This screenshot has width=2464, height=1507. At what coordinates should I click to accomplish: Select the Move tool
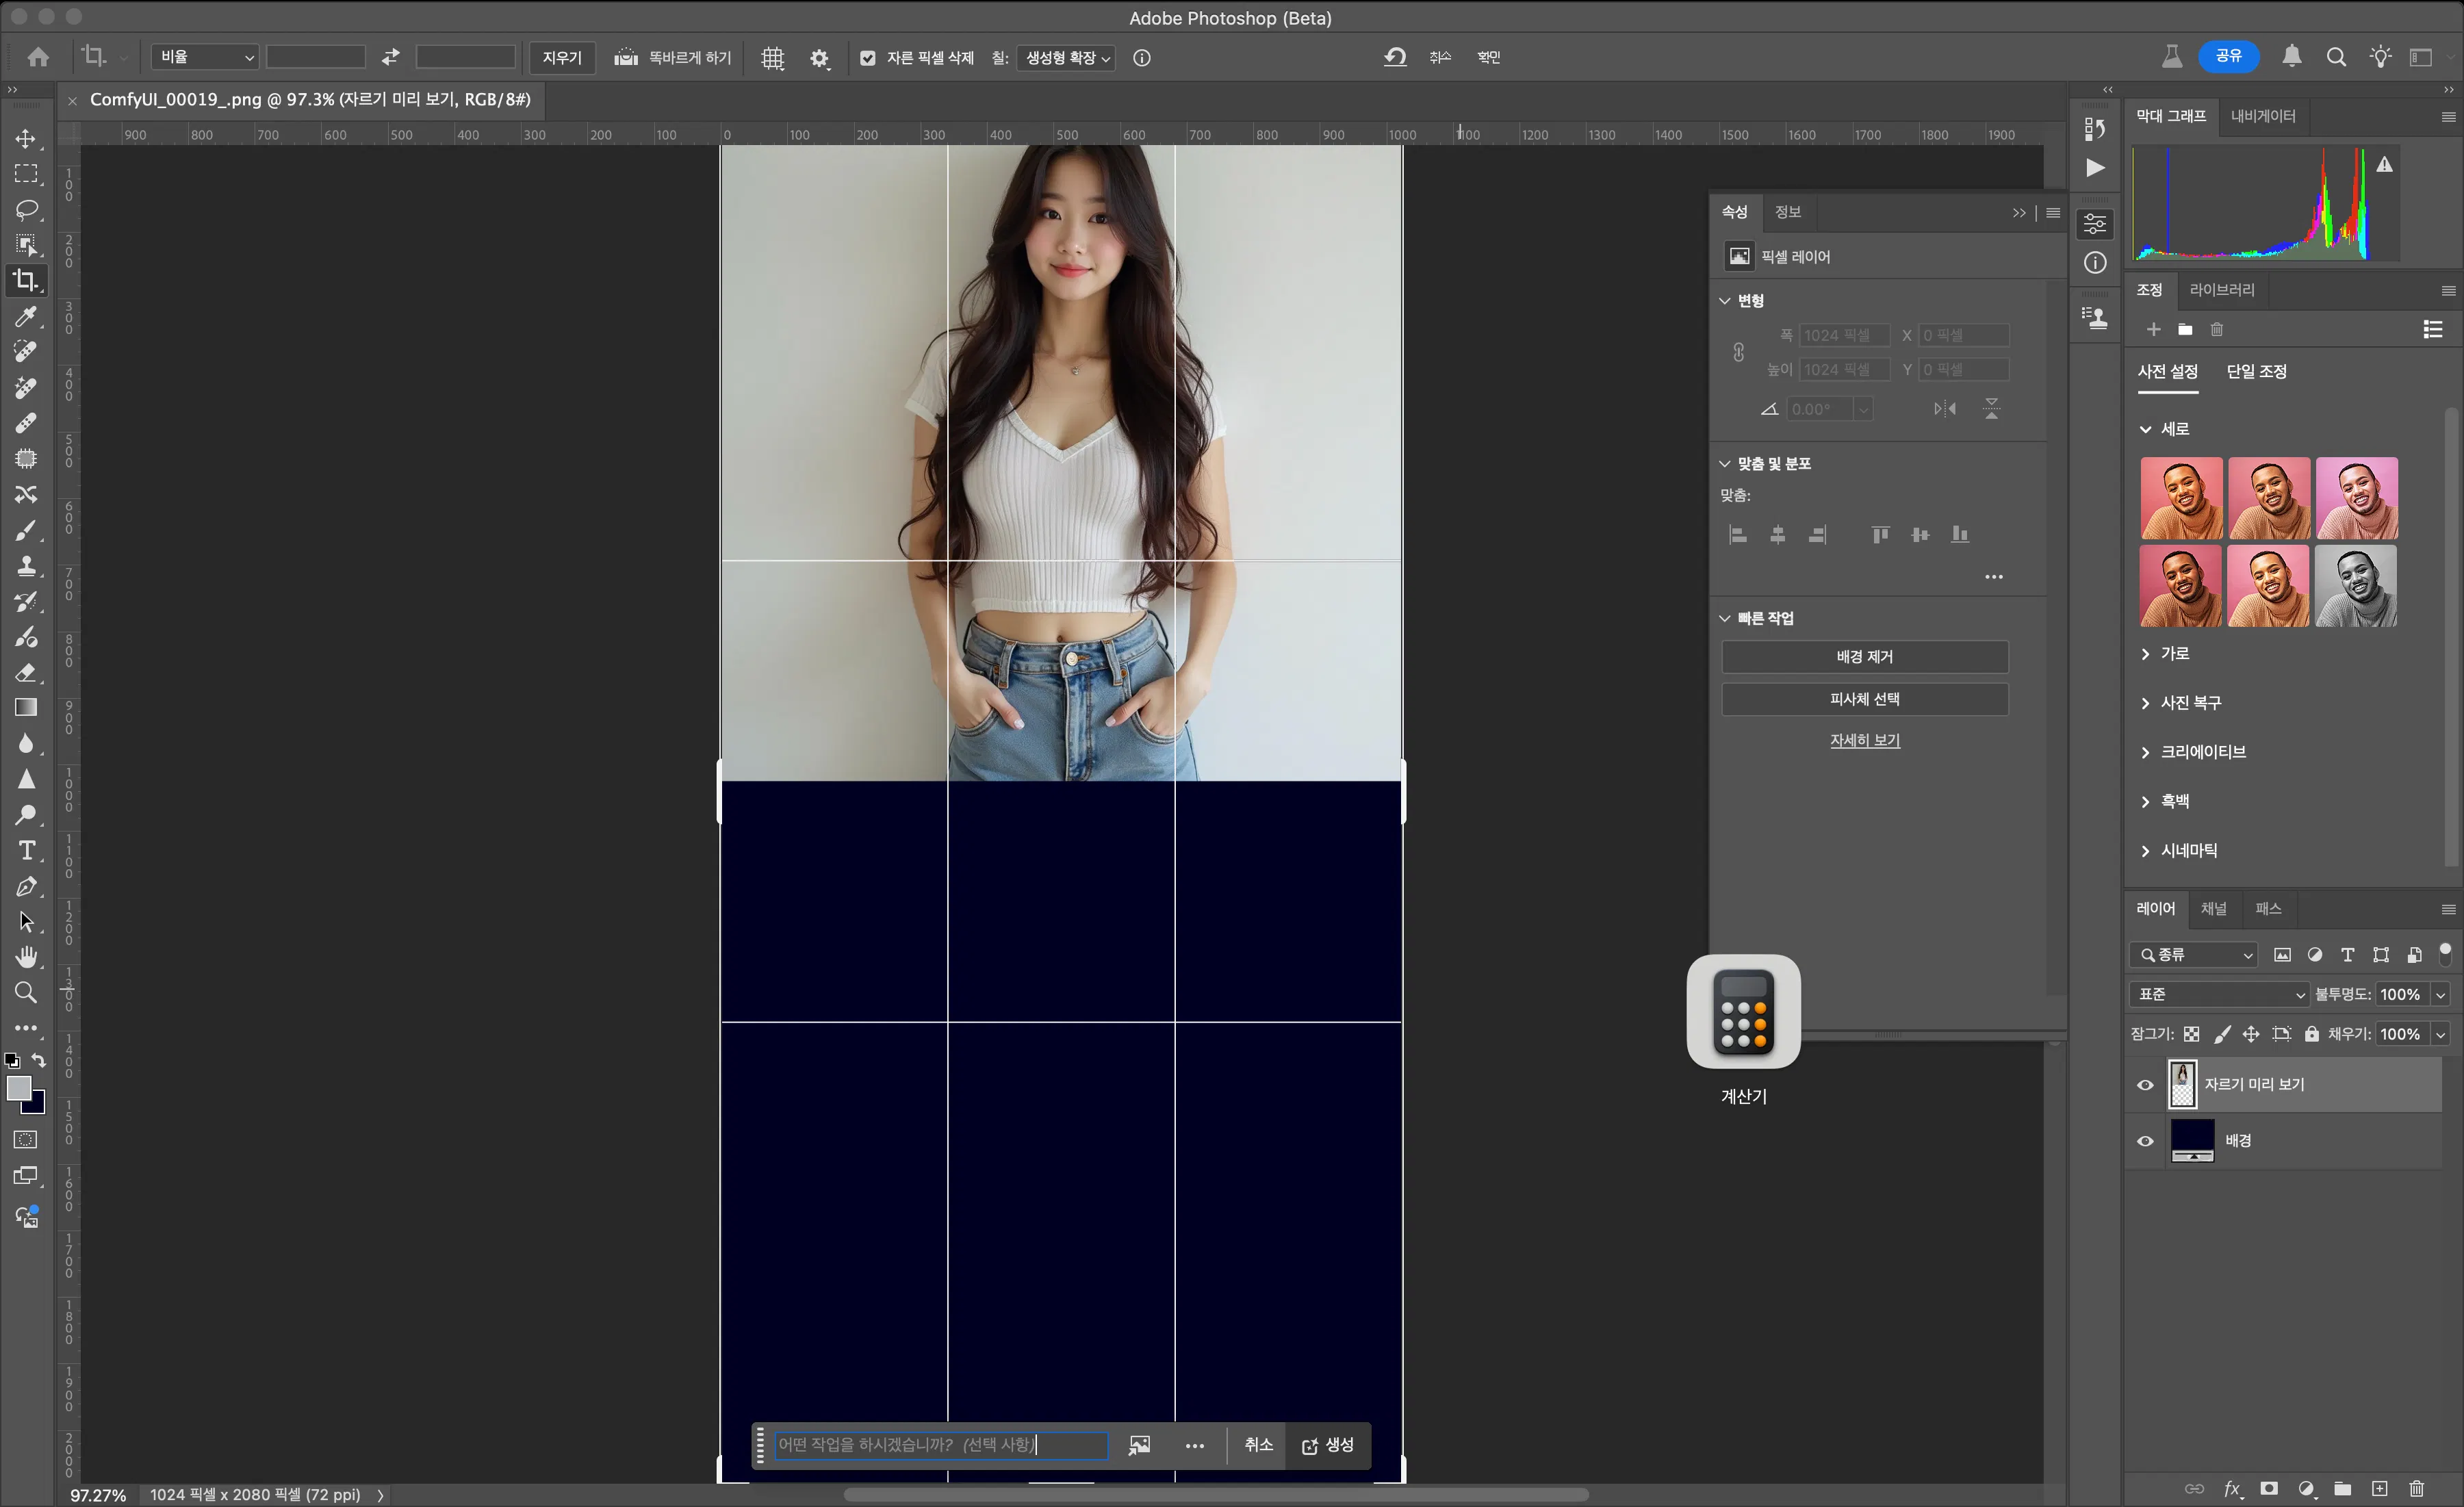tap(27, 140)
